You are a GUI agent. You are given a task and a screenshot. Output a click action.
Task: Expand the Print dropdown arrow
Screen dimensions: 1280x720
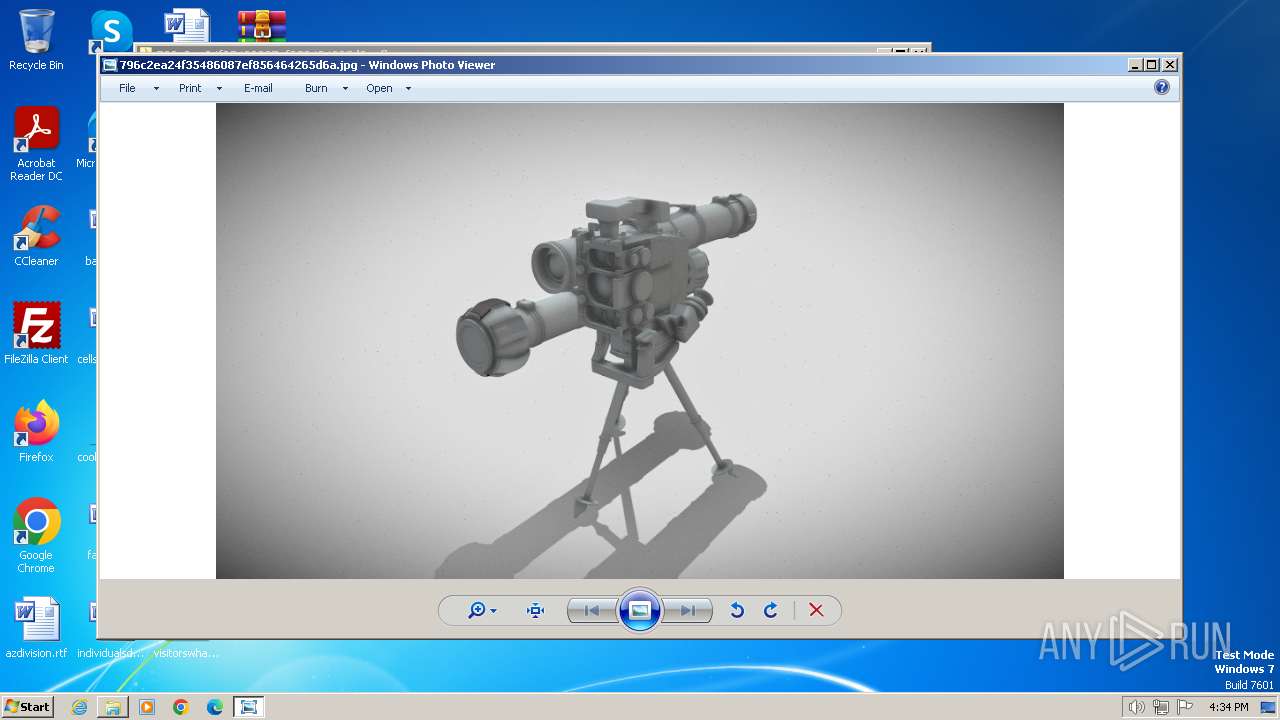[219, 89]
